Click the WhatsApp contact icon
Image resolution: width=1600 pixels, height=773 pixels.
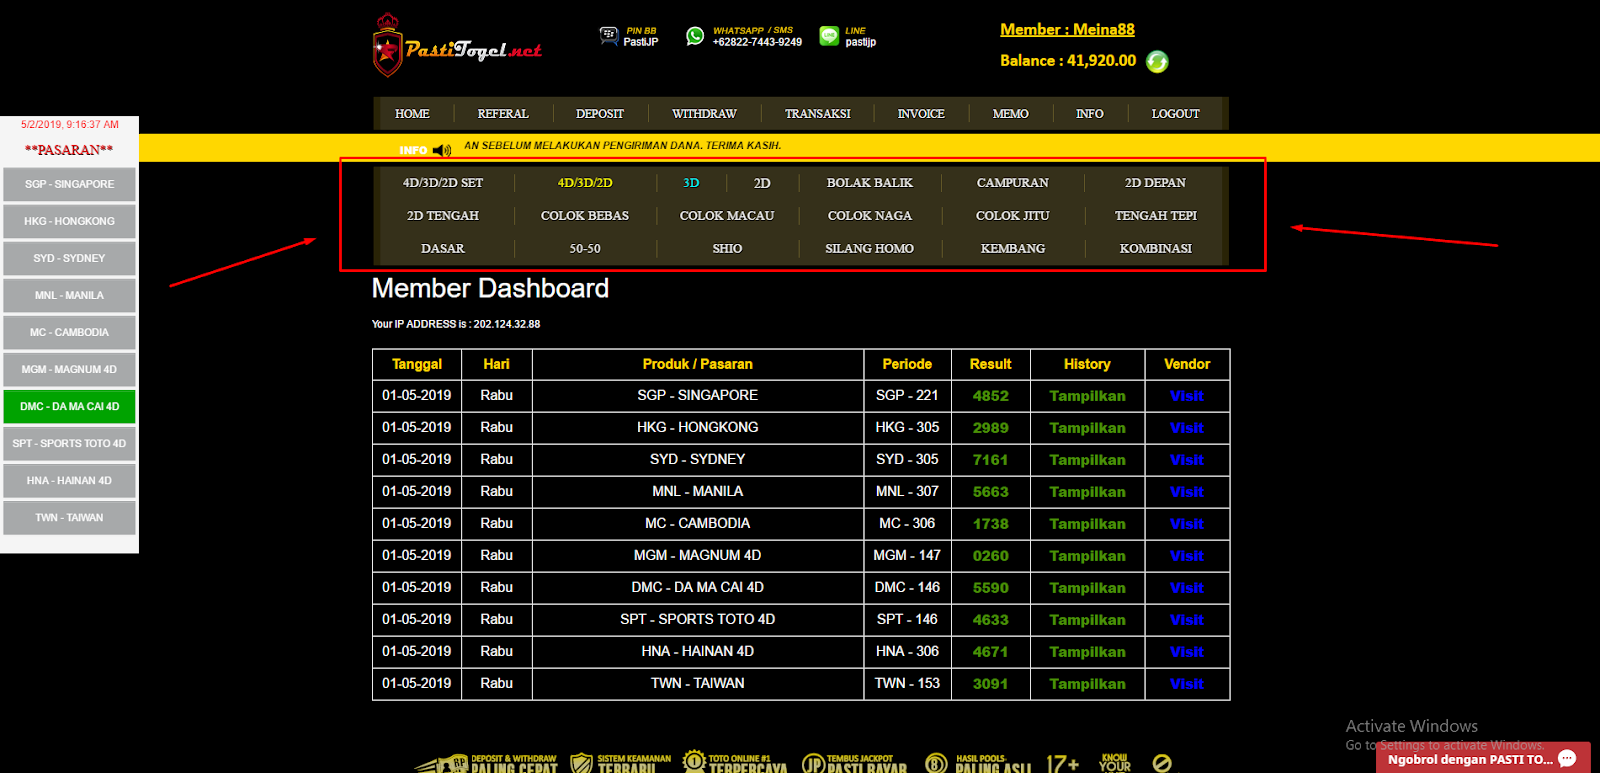coord(695,36)
